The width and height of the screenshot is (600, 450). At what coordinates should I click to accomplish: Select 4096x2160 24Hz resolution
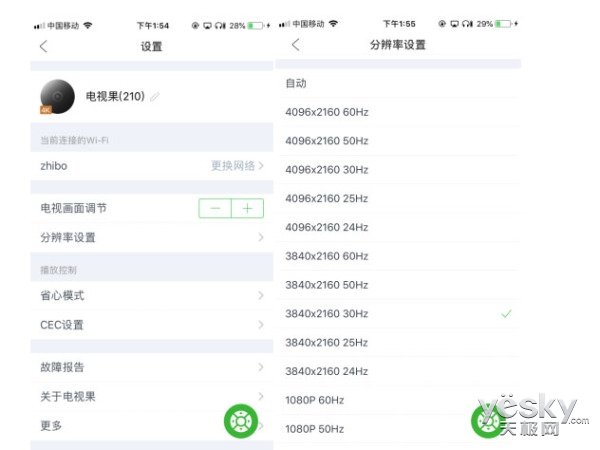coord(398,227)
